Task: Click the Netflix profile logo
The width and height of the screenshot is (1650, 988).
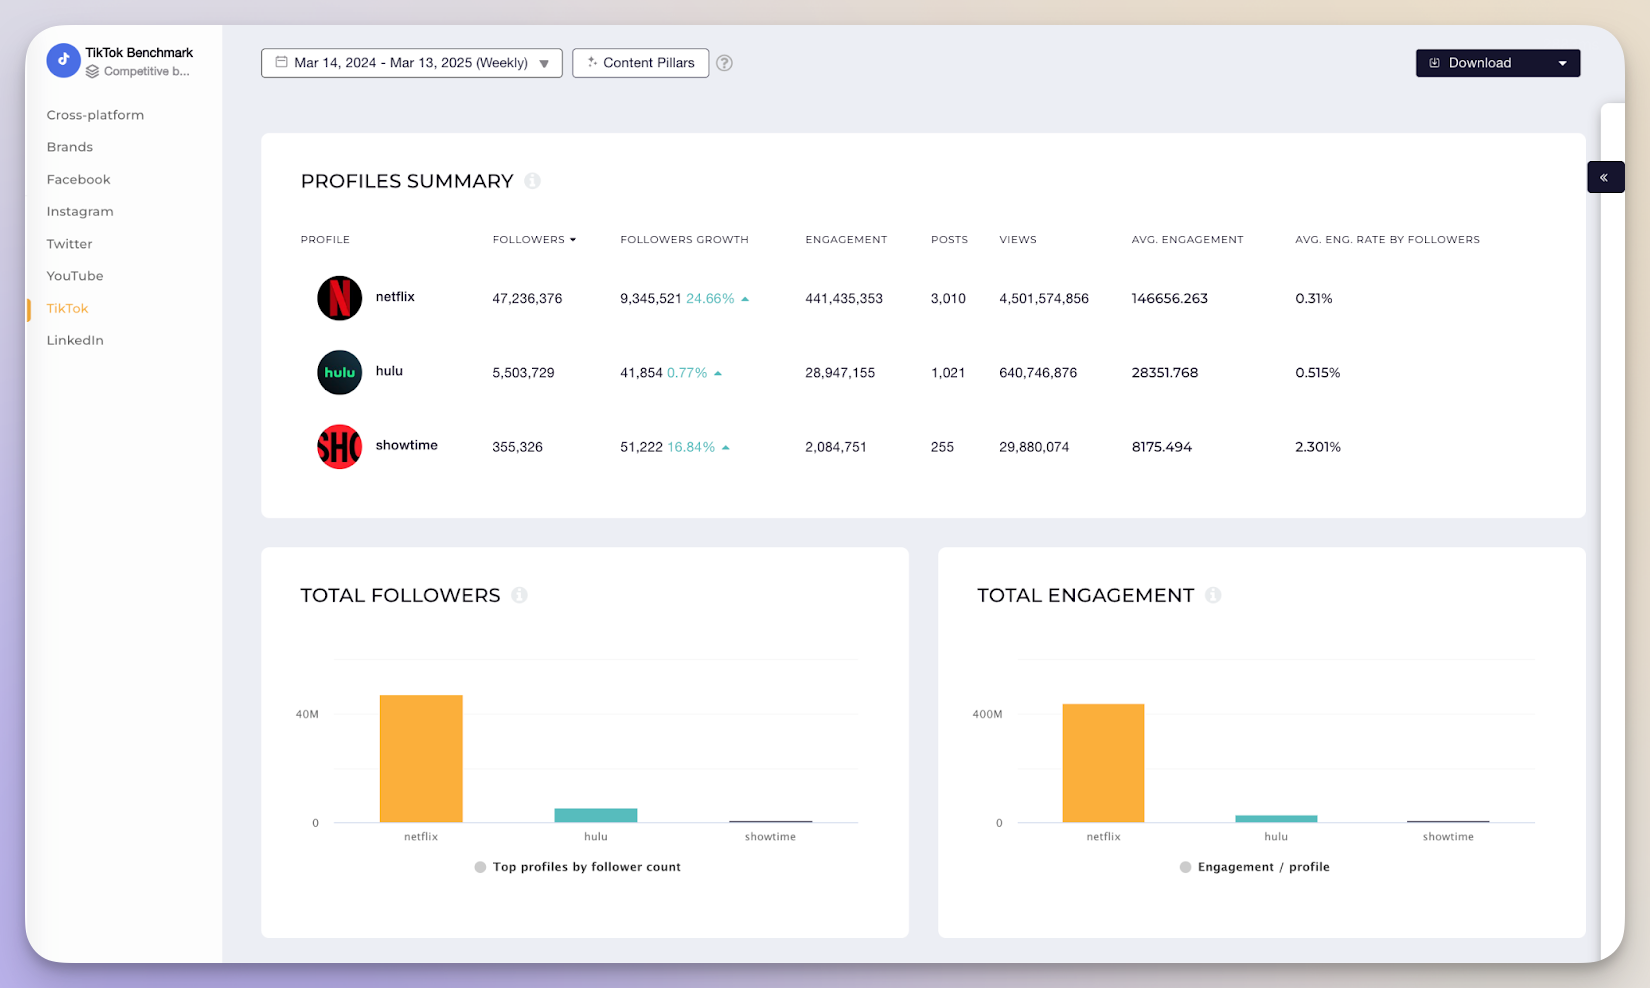Action: 339,298
